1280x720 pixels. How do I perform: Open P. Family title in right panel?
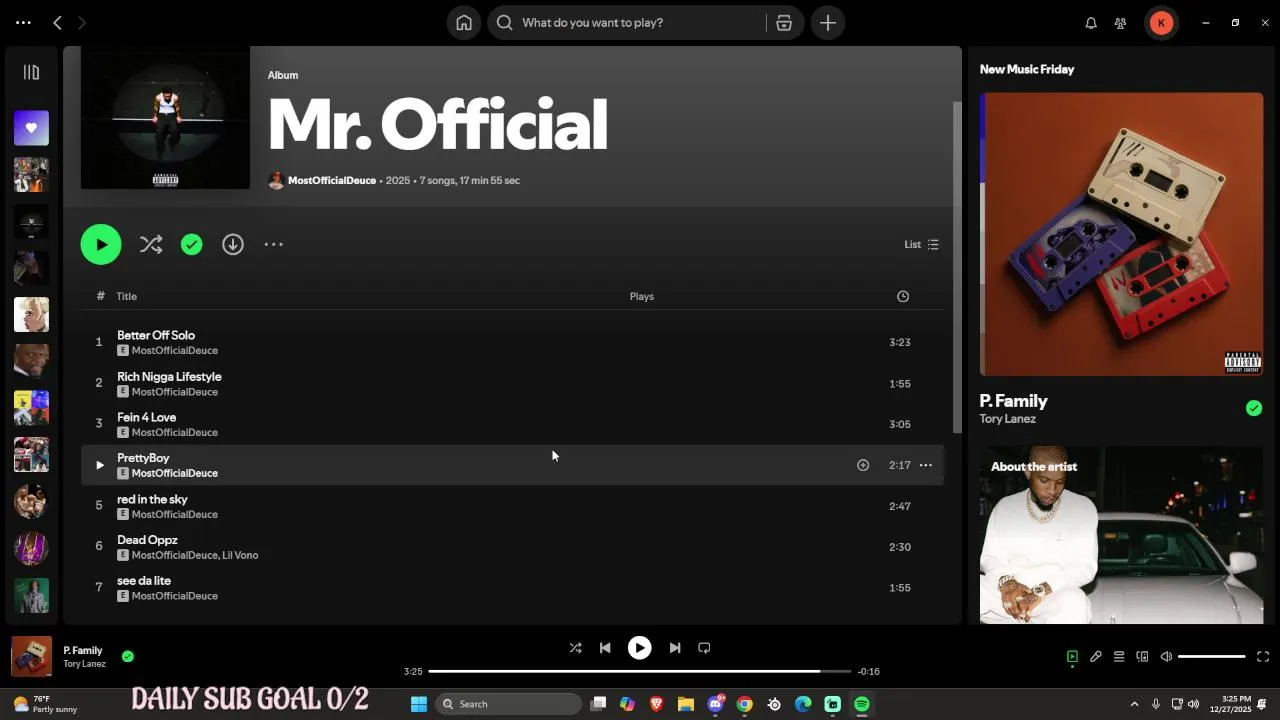(1013, 401)
